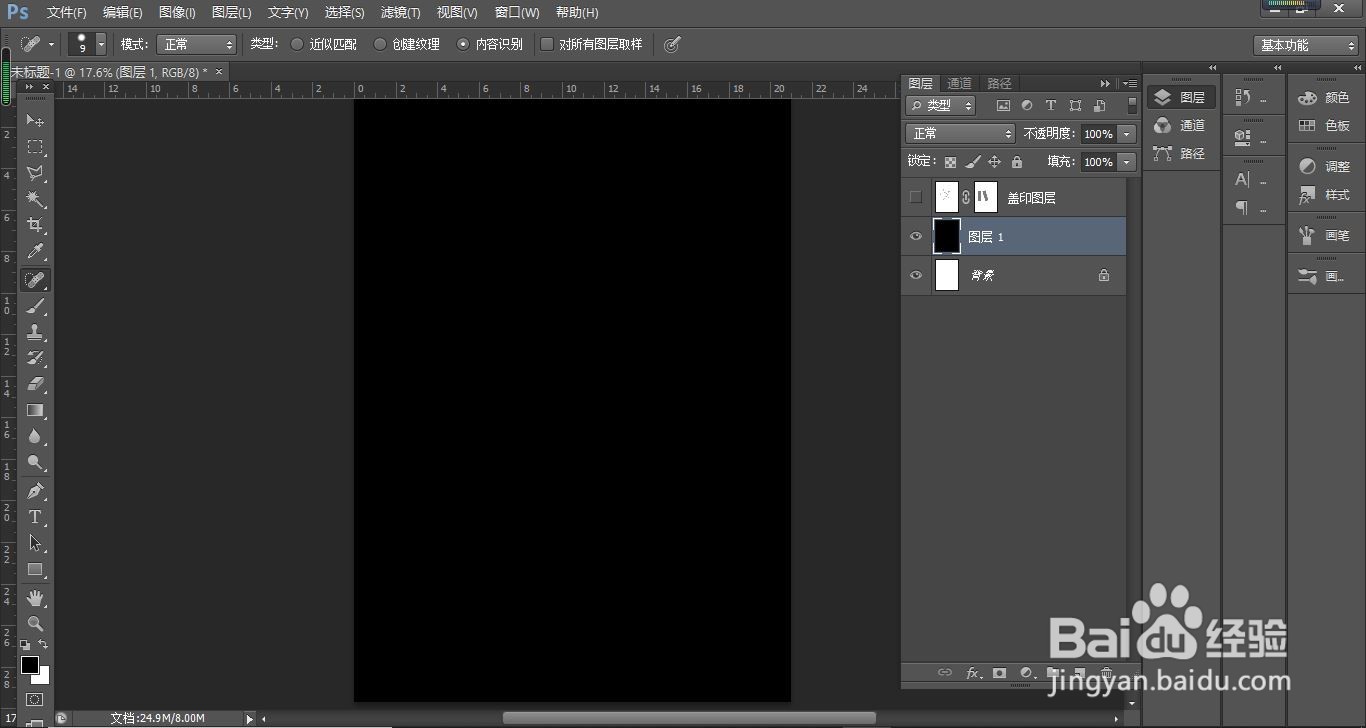
Task: Select the Spot Healing Brush tool
Action: (x=35, y=279)
